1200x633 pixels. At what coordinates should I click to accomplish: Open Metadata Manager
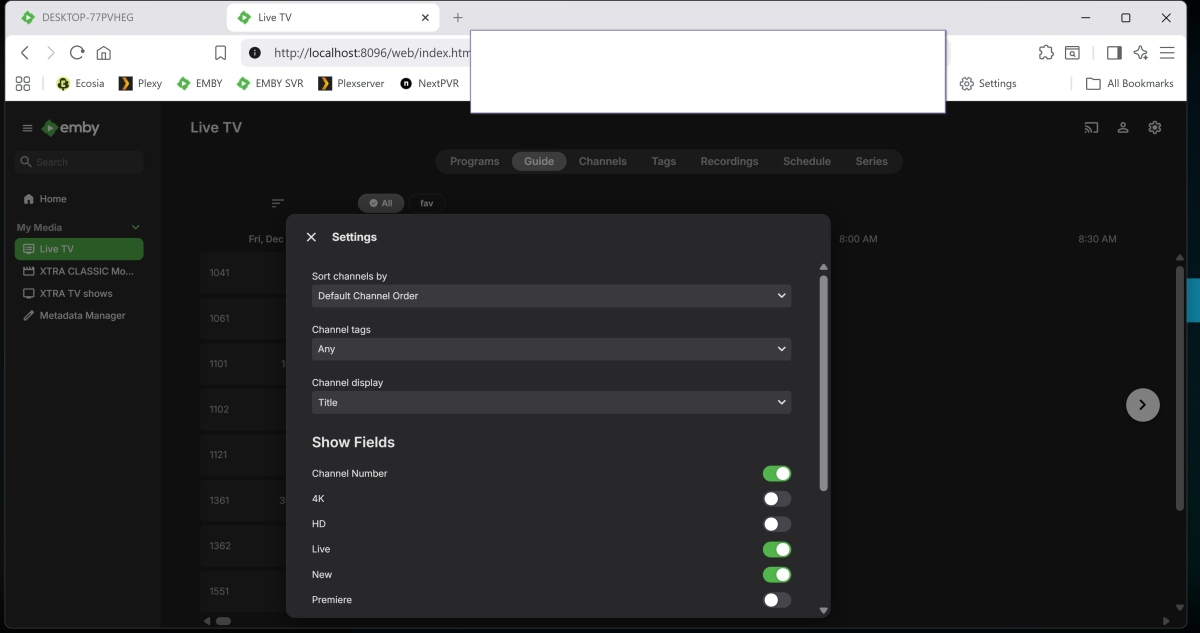(79, 315)
